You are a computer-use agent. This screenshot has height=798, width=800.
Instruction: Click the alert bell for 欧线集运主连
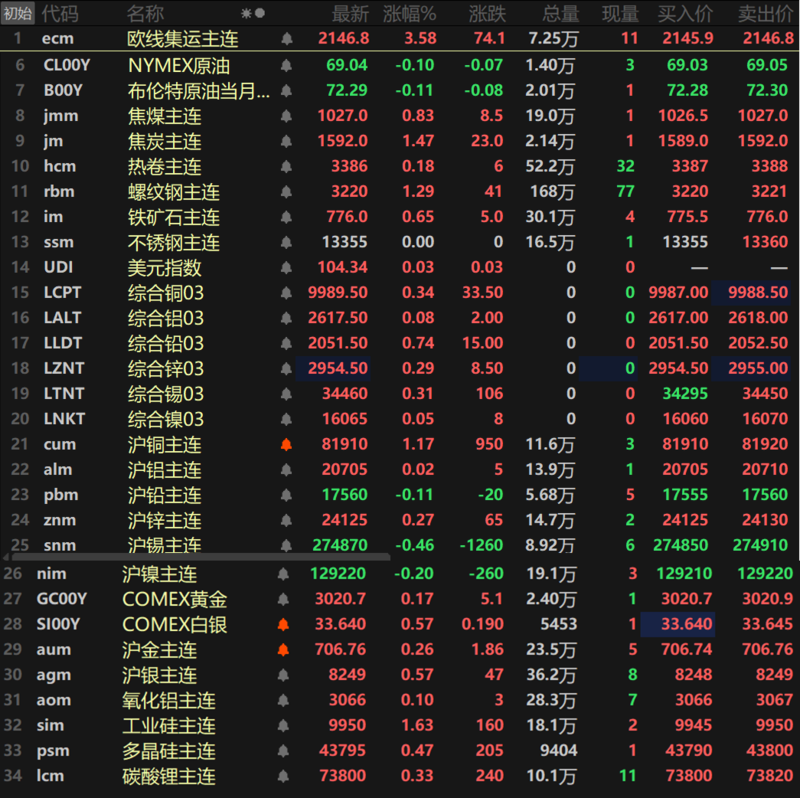[287, 39]
